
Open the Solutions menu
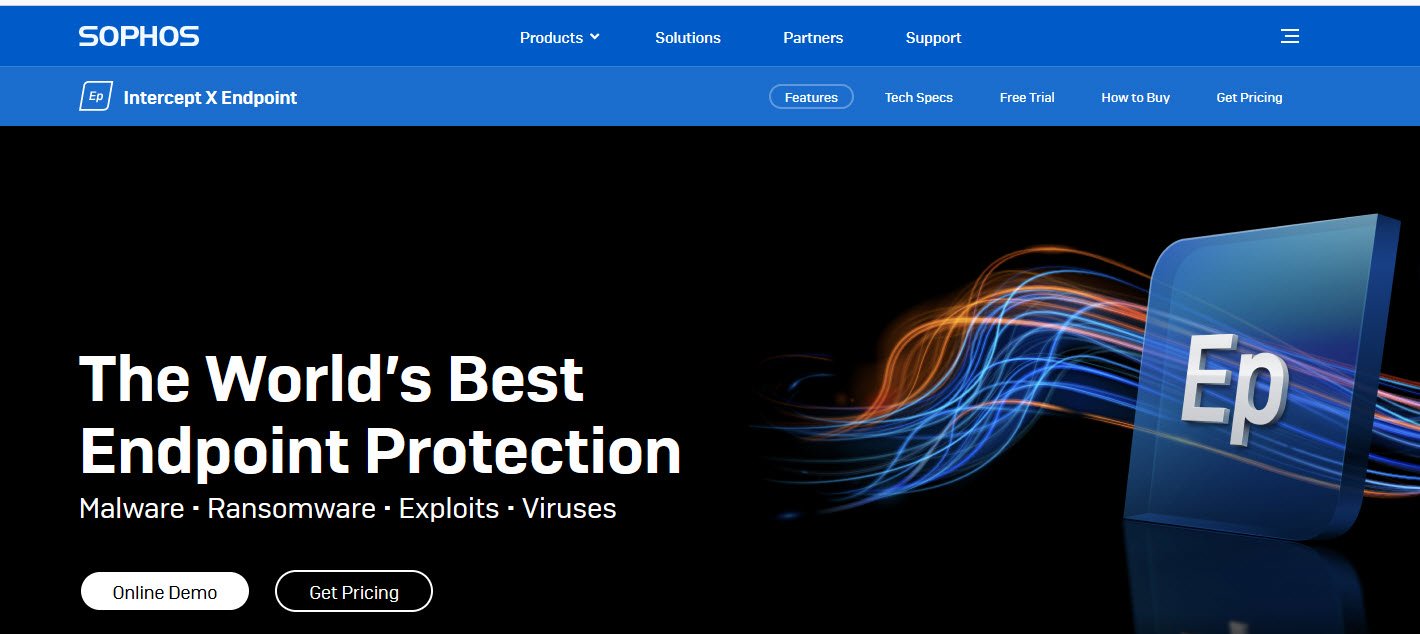688,37
